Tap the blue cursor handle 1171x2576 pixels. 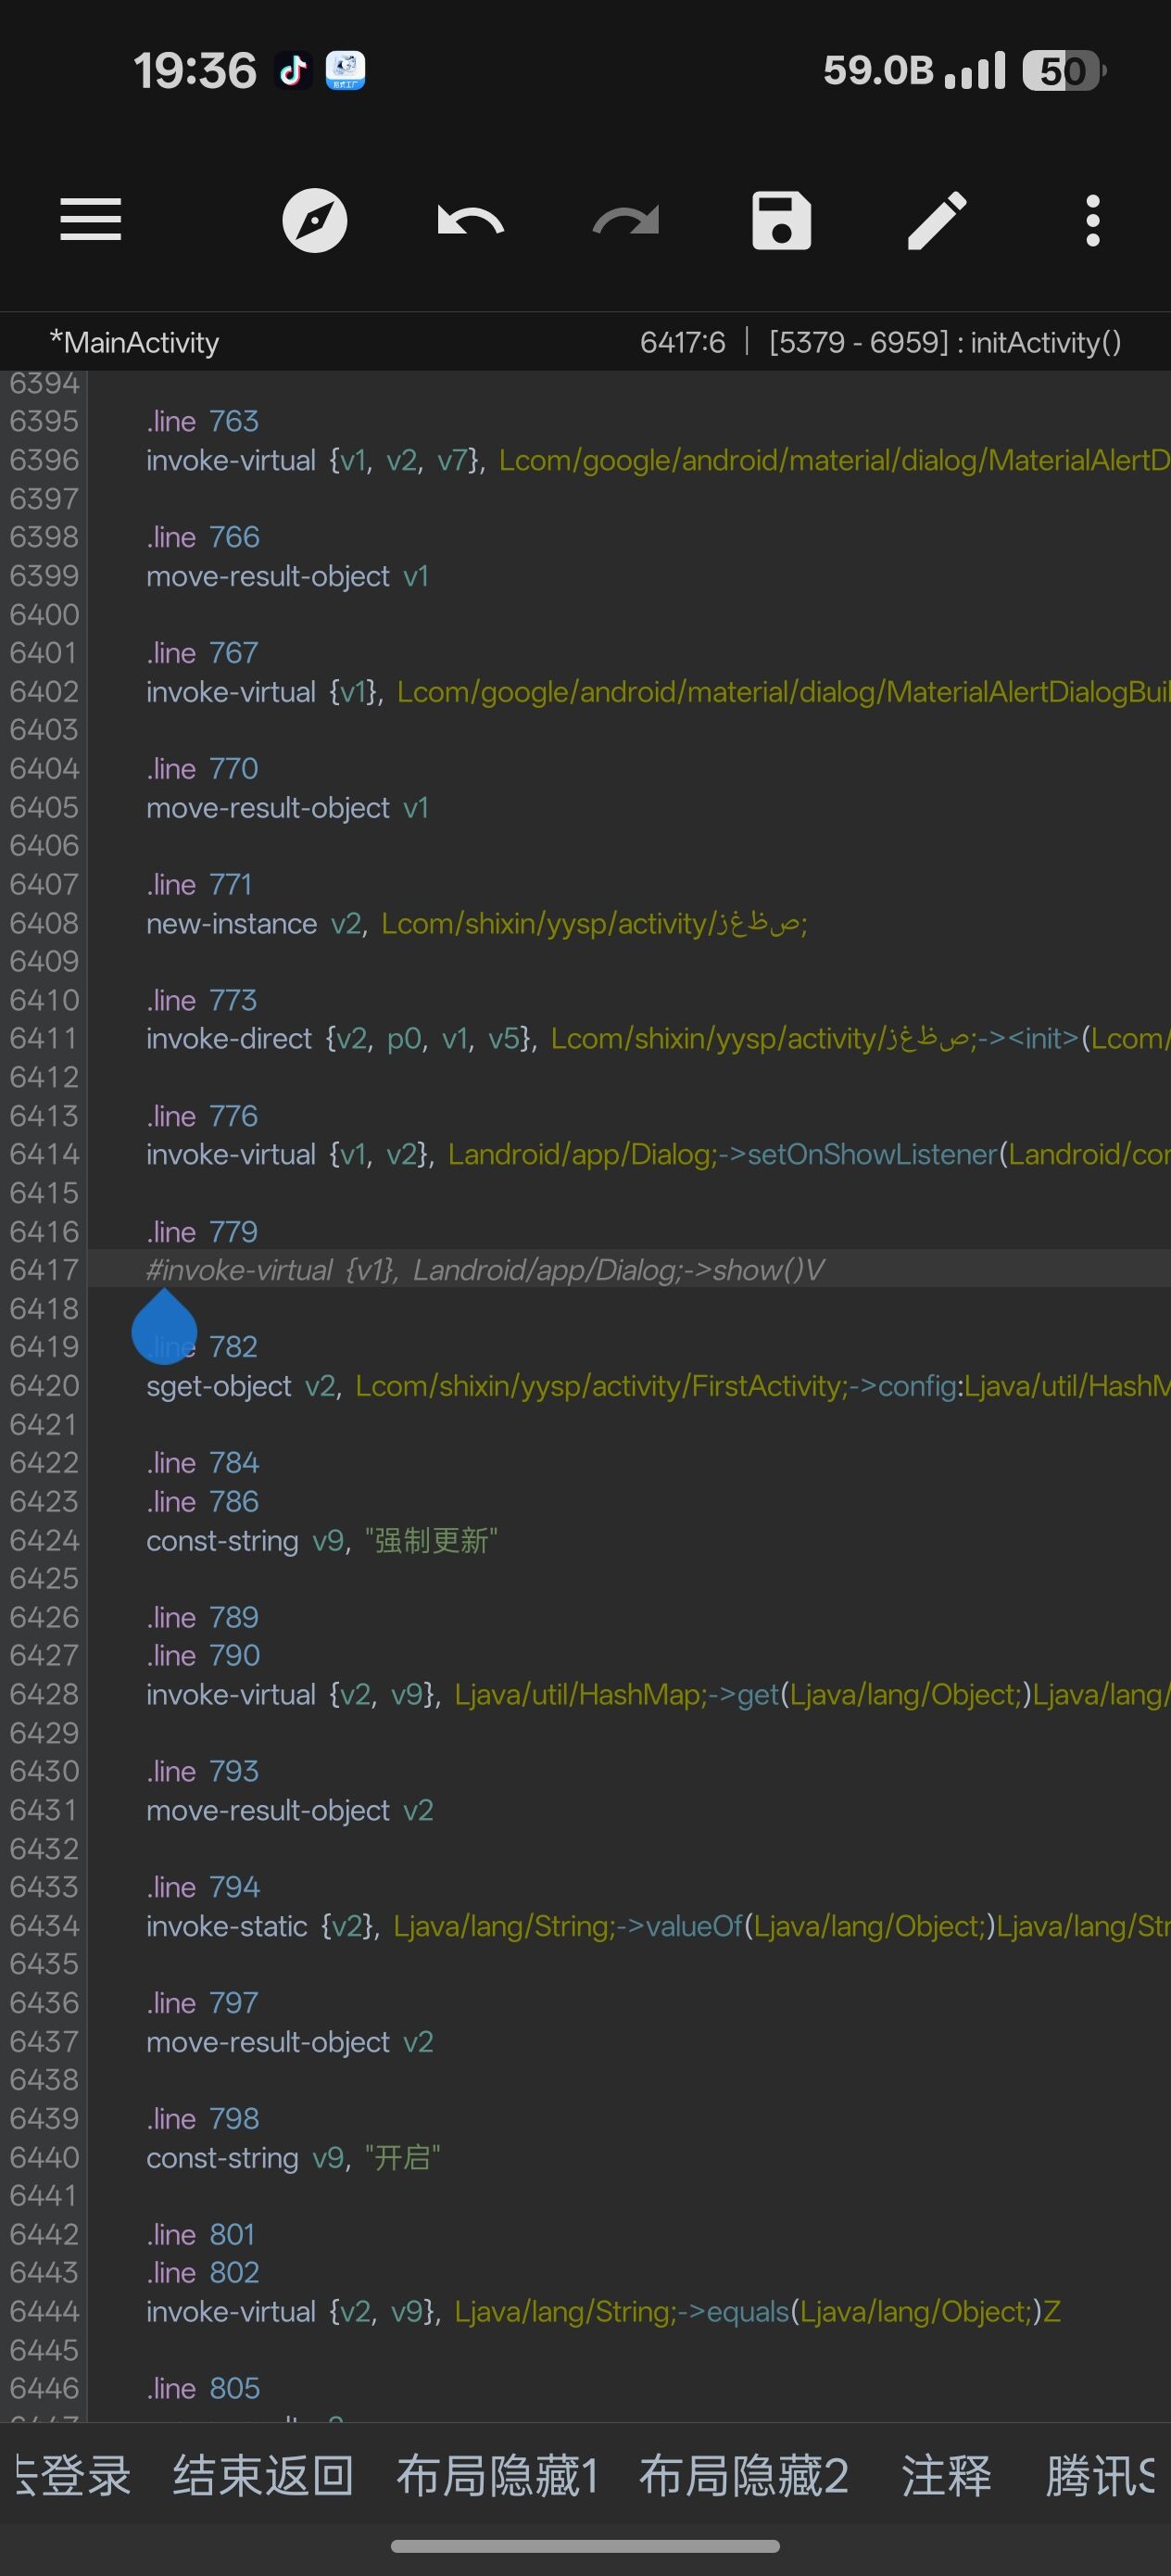click(x=164, y=1326)
